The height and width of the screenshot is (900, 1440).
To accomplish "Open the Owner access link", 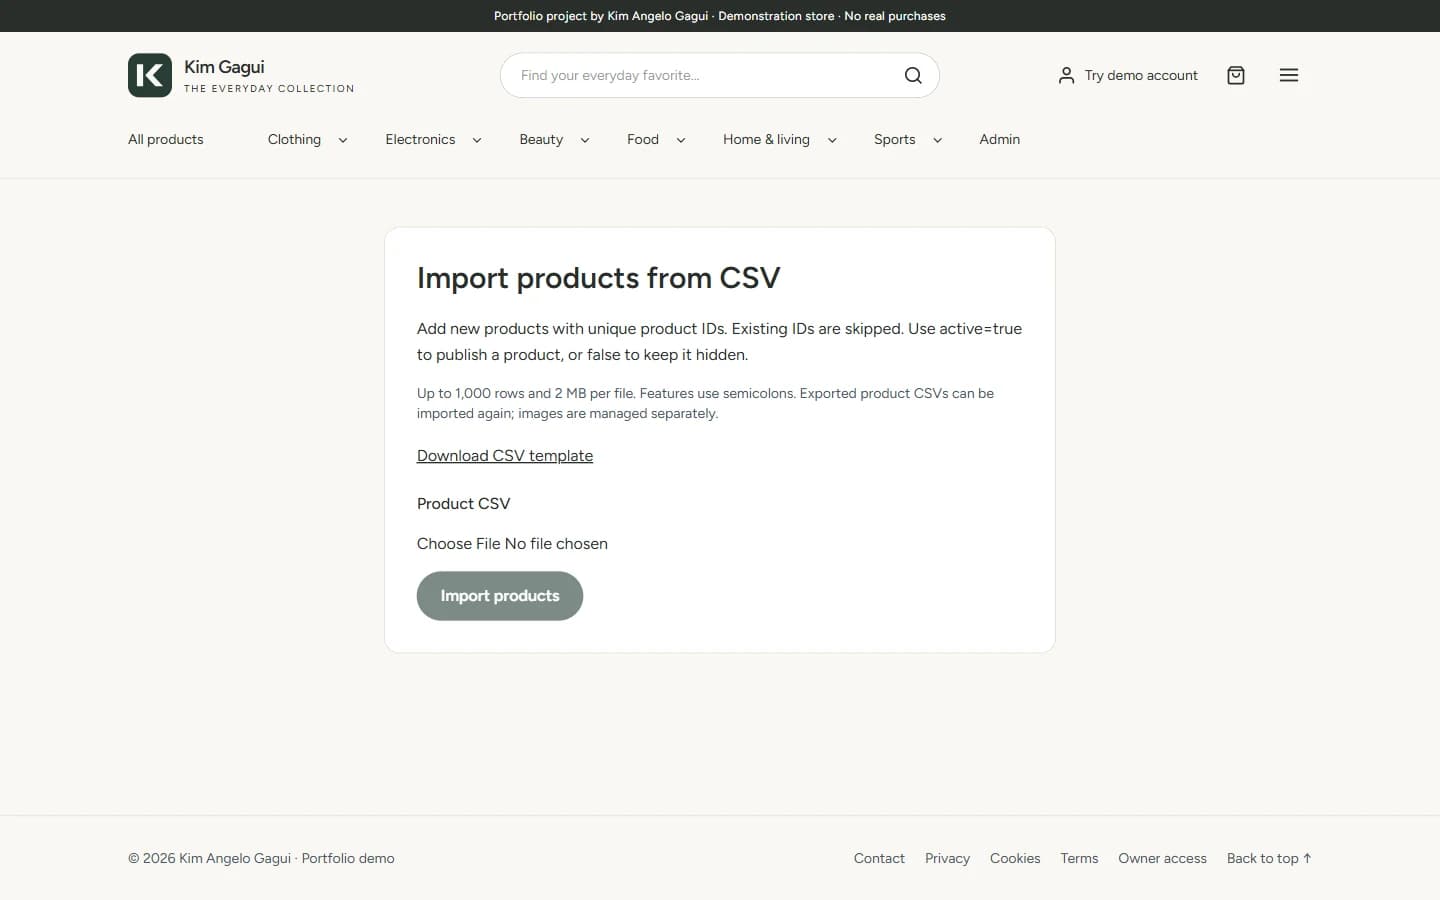I will tap(1162, 858).
